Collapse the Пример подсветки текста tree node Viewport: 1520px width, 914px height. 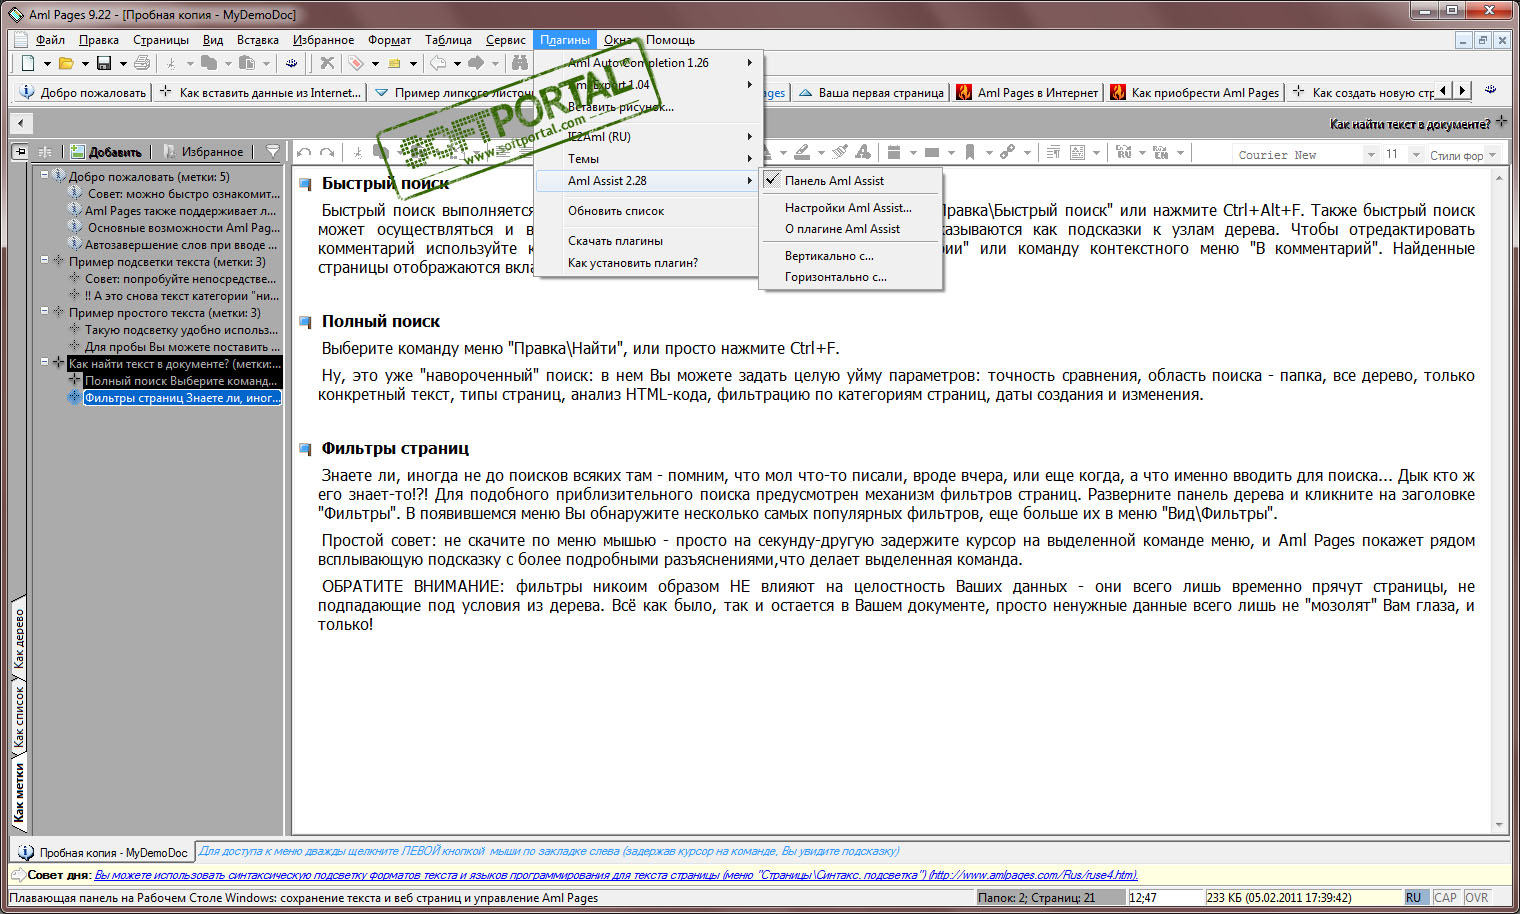(45, 260)
